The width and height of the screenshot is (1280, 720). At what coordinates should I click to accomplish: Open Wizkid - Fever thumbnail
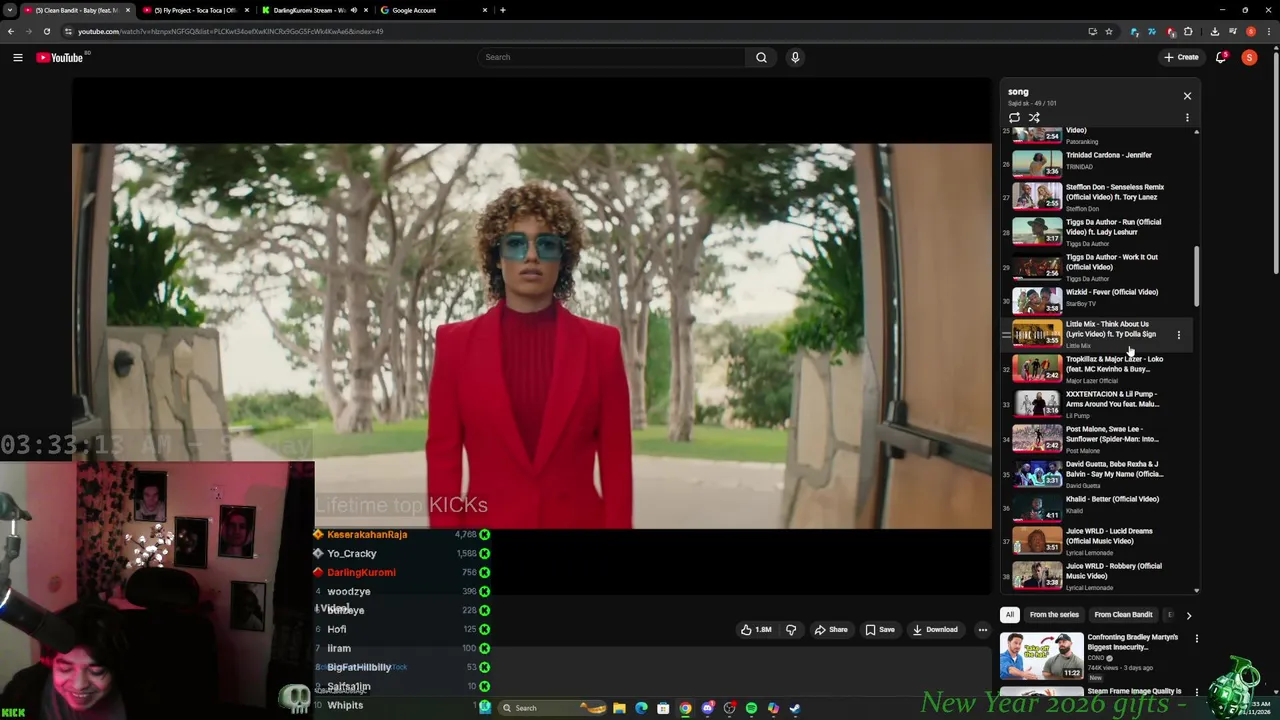(1037, 300)
